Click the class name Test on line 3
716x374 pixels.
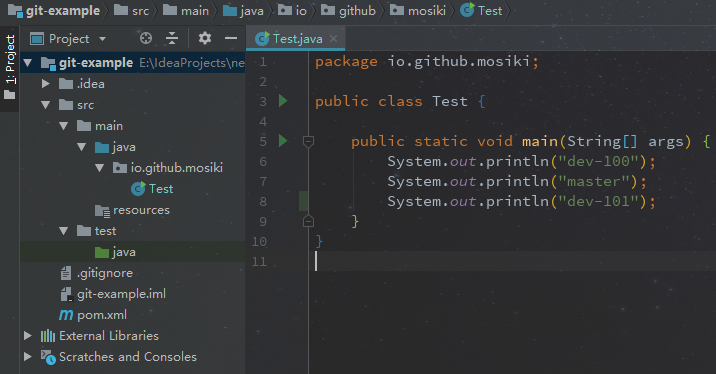[x=450, y=101]
